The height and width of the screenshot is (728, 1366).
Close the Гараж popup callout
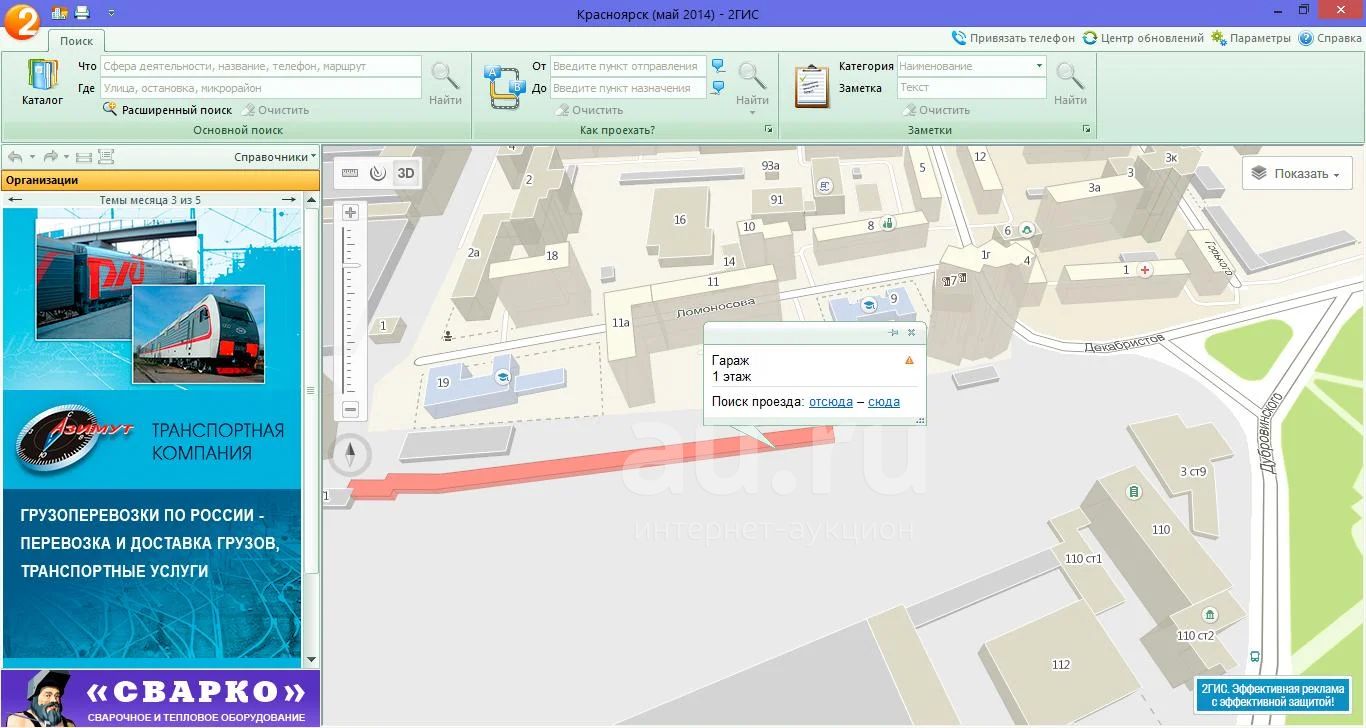click(911, 332)
